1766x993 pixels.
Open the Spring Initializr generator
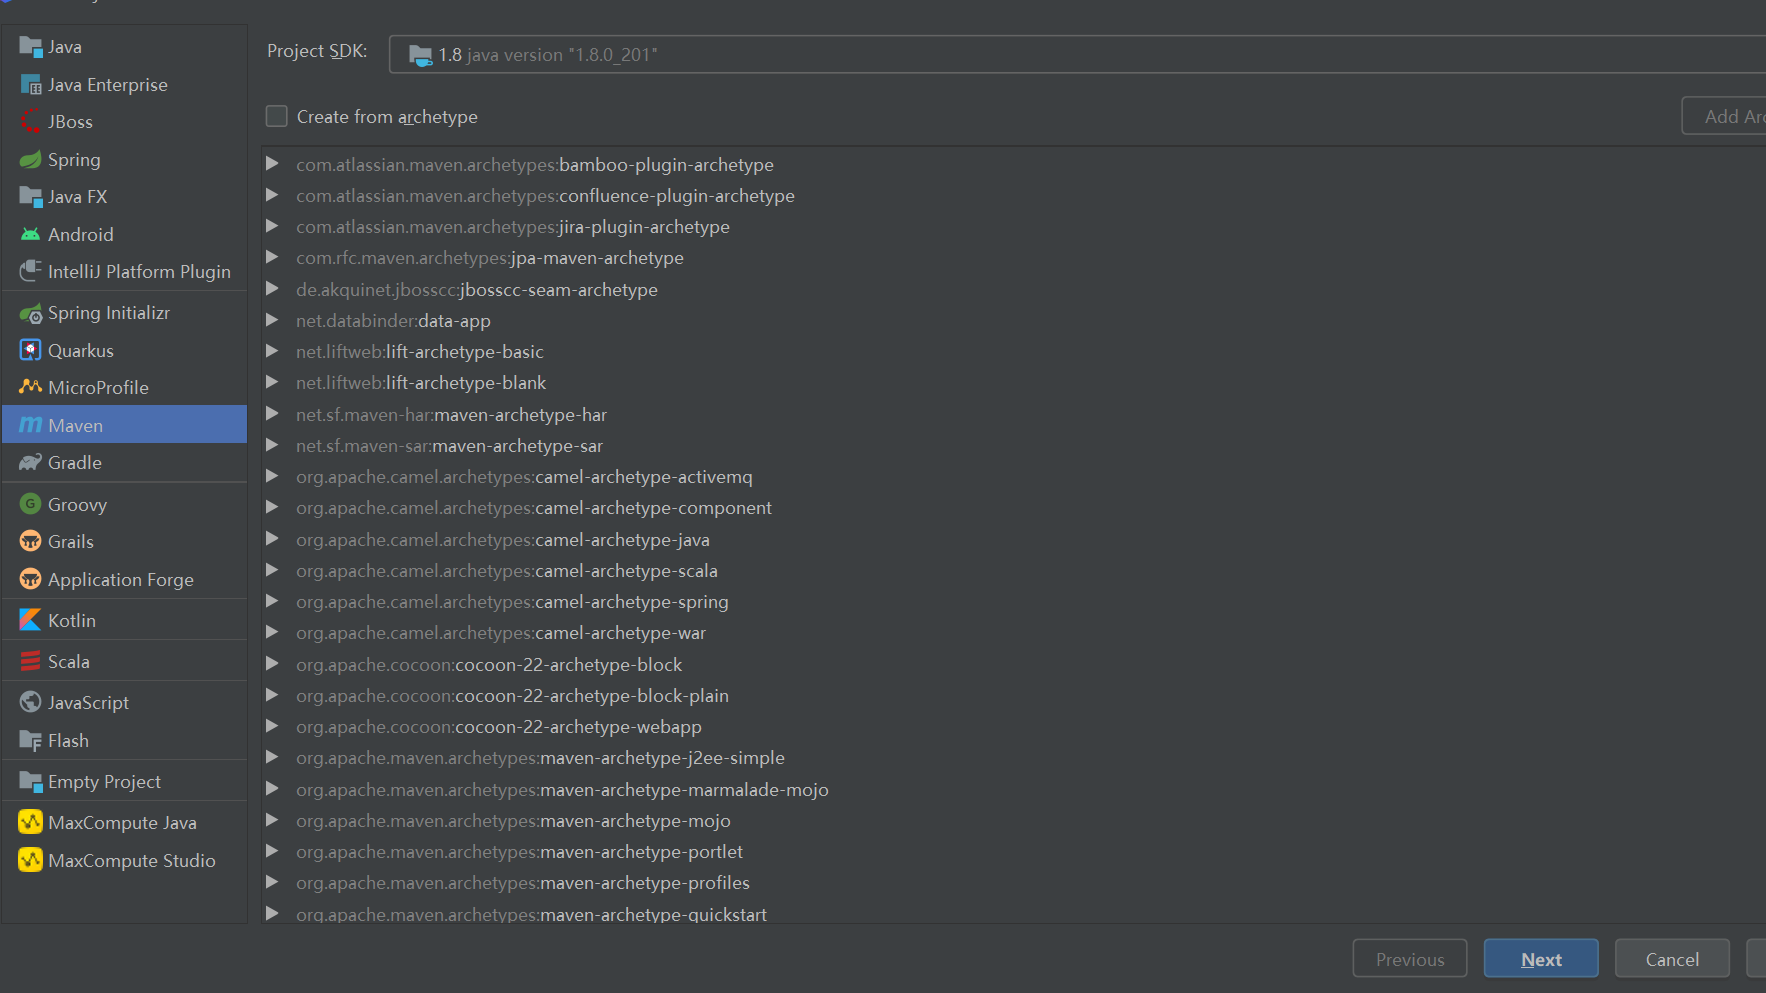[x=108, y=312]
